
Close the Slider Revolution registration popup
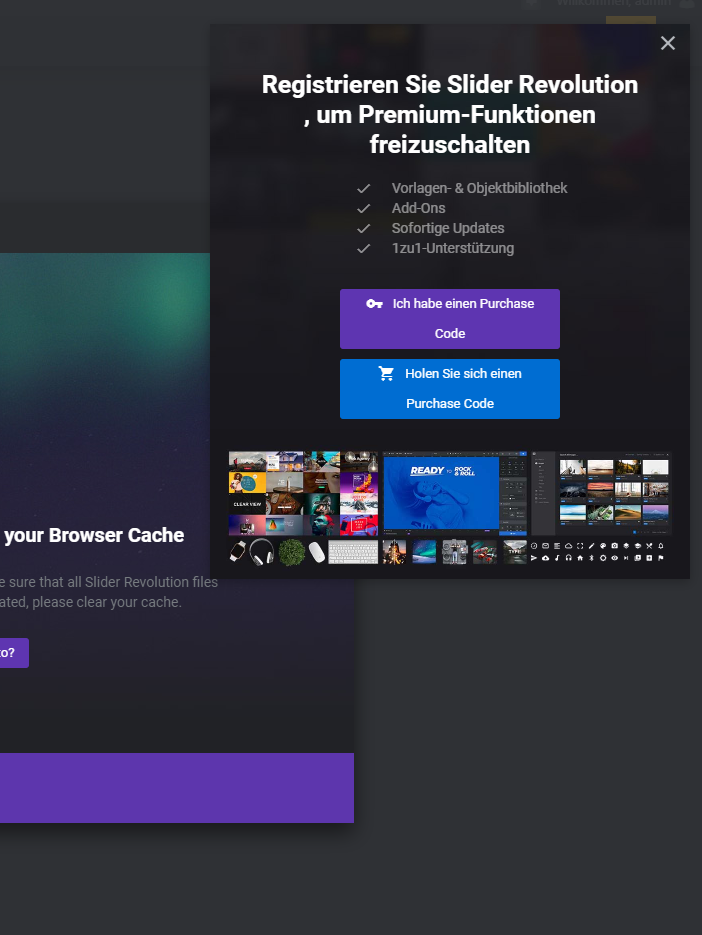[x=667, y=43]
